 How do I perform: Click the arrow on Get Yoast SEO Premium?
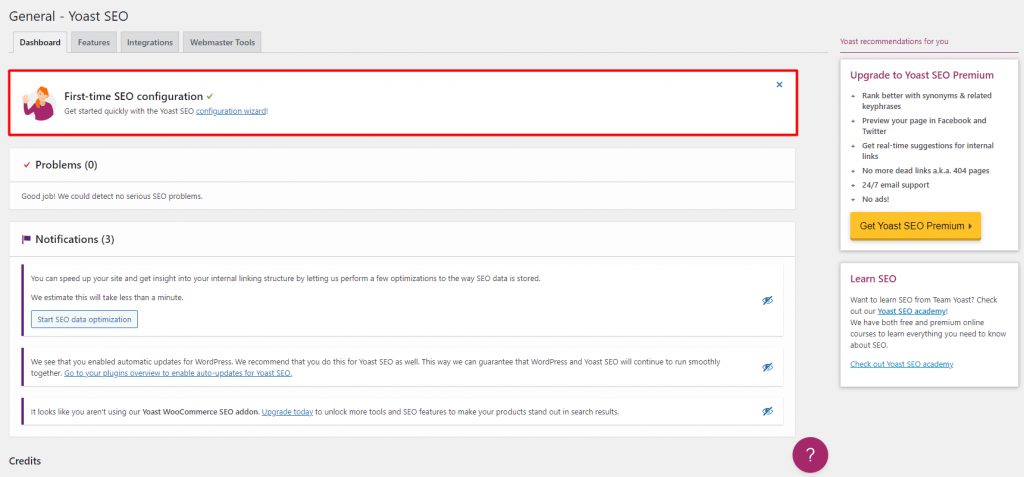tap(970, 226)
